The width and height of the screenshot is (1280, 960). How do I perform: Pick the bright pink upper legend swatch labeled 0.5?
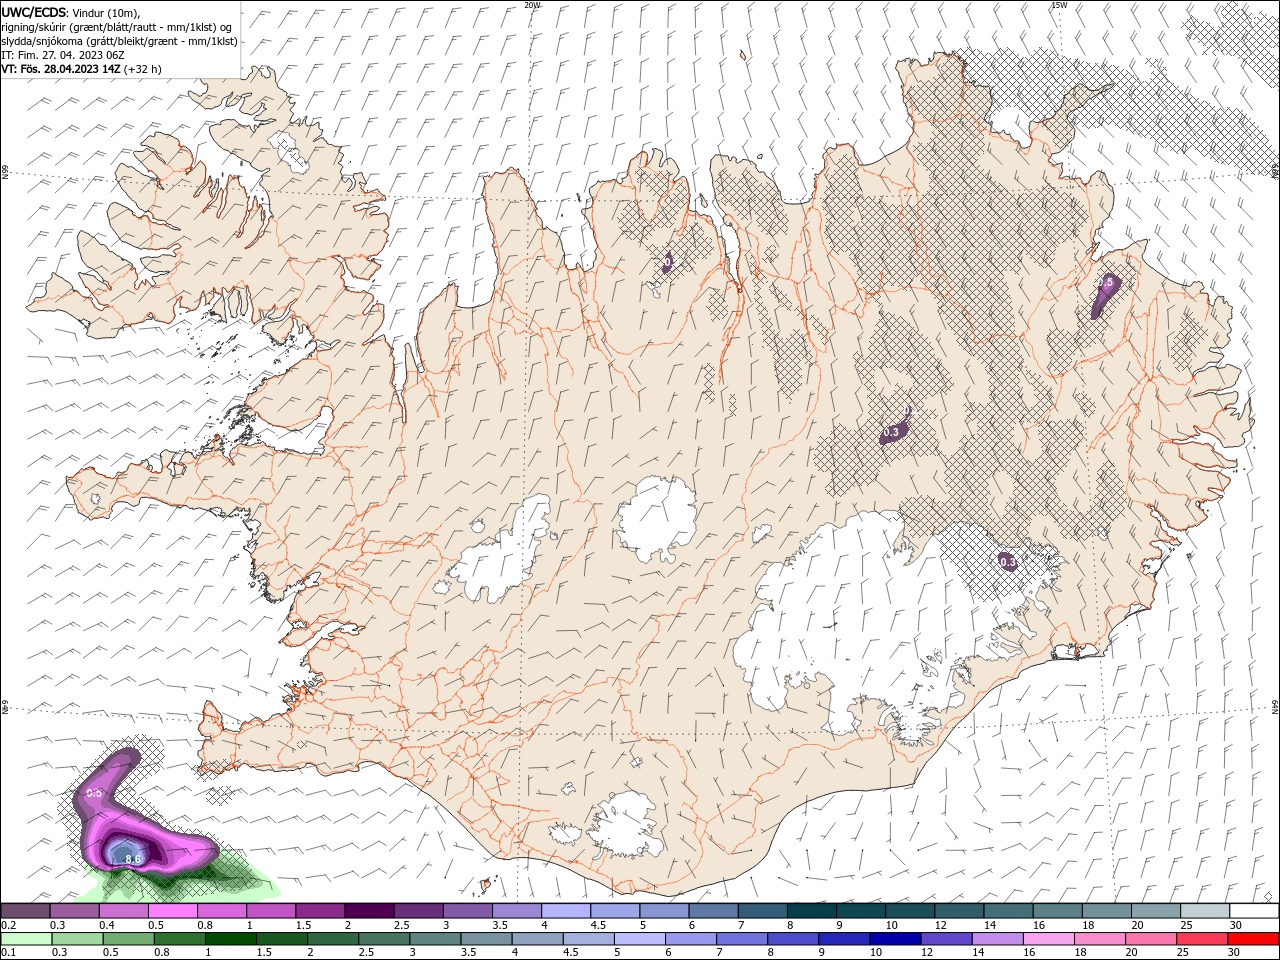tap(172, 910)
